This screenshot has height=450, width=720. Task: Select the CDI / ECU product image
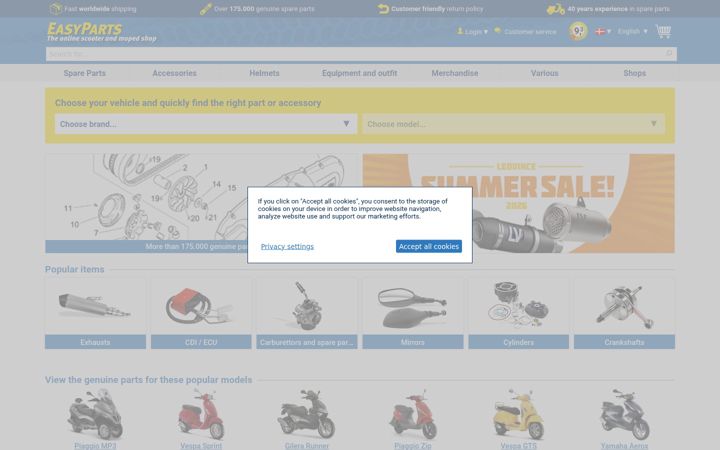pos(201,306)
